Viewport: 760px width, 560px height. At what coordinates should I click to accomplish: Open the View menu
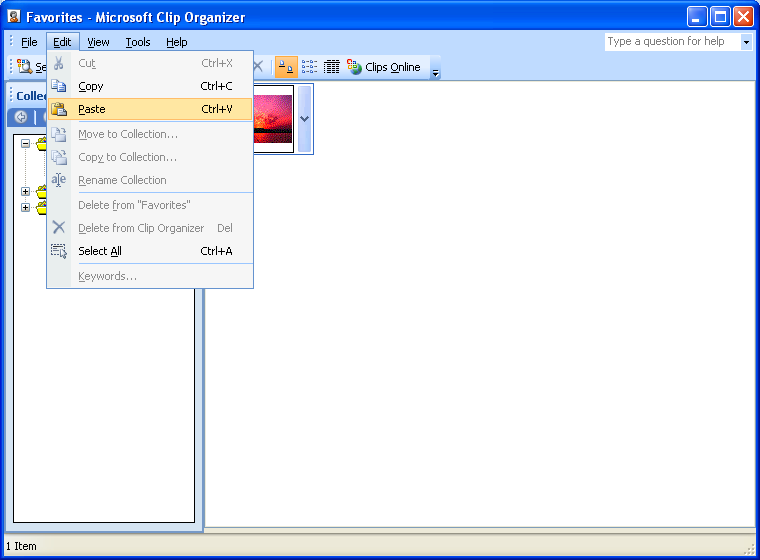[98, 42]
